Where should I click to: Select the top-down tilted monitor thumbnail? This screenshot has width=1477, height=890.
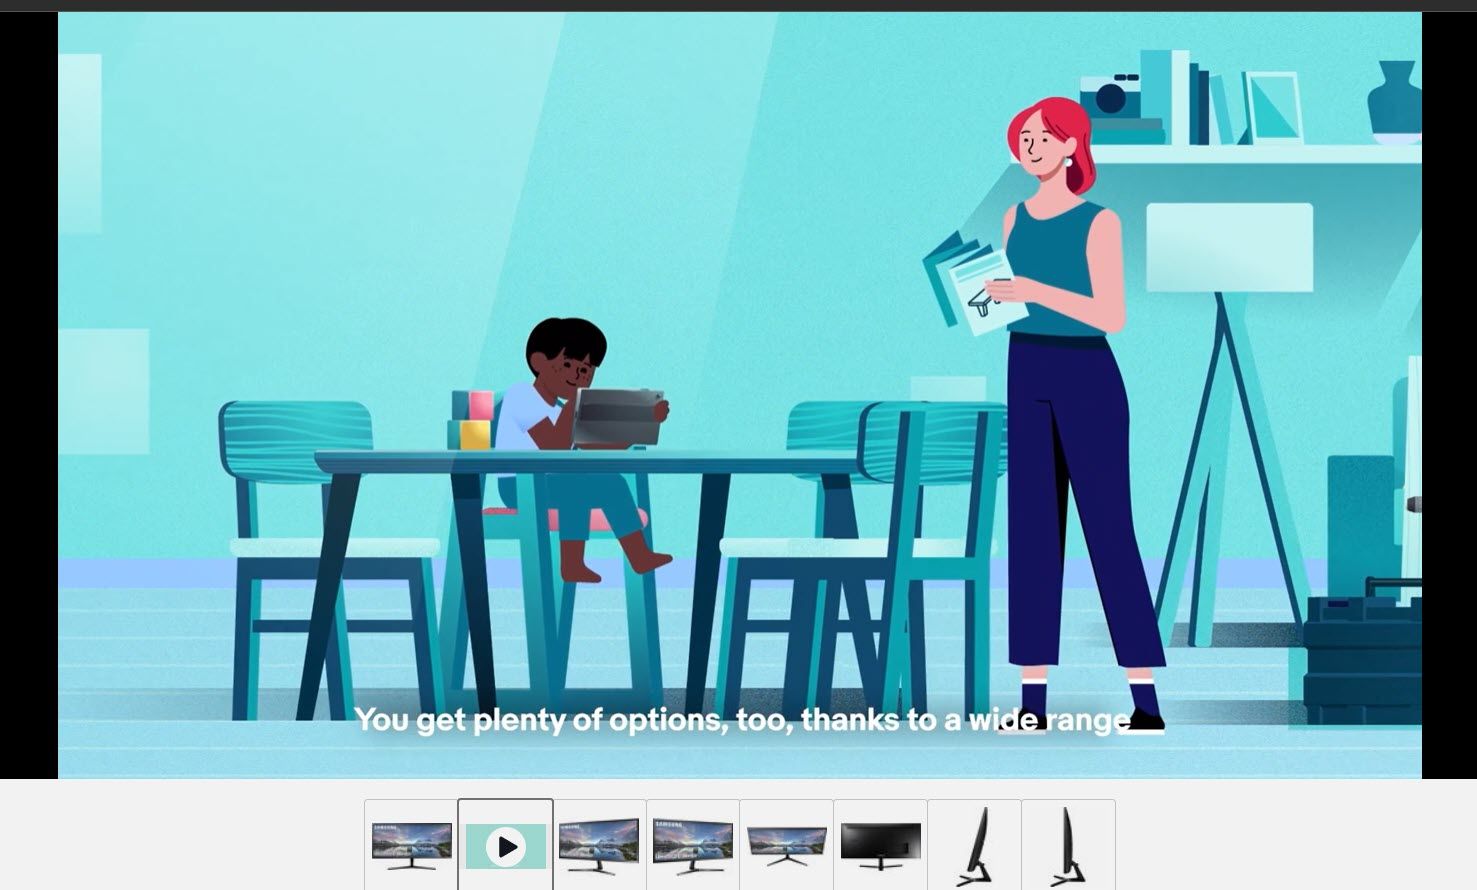click(787, 845)
